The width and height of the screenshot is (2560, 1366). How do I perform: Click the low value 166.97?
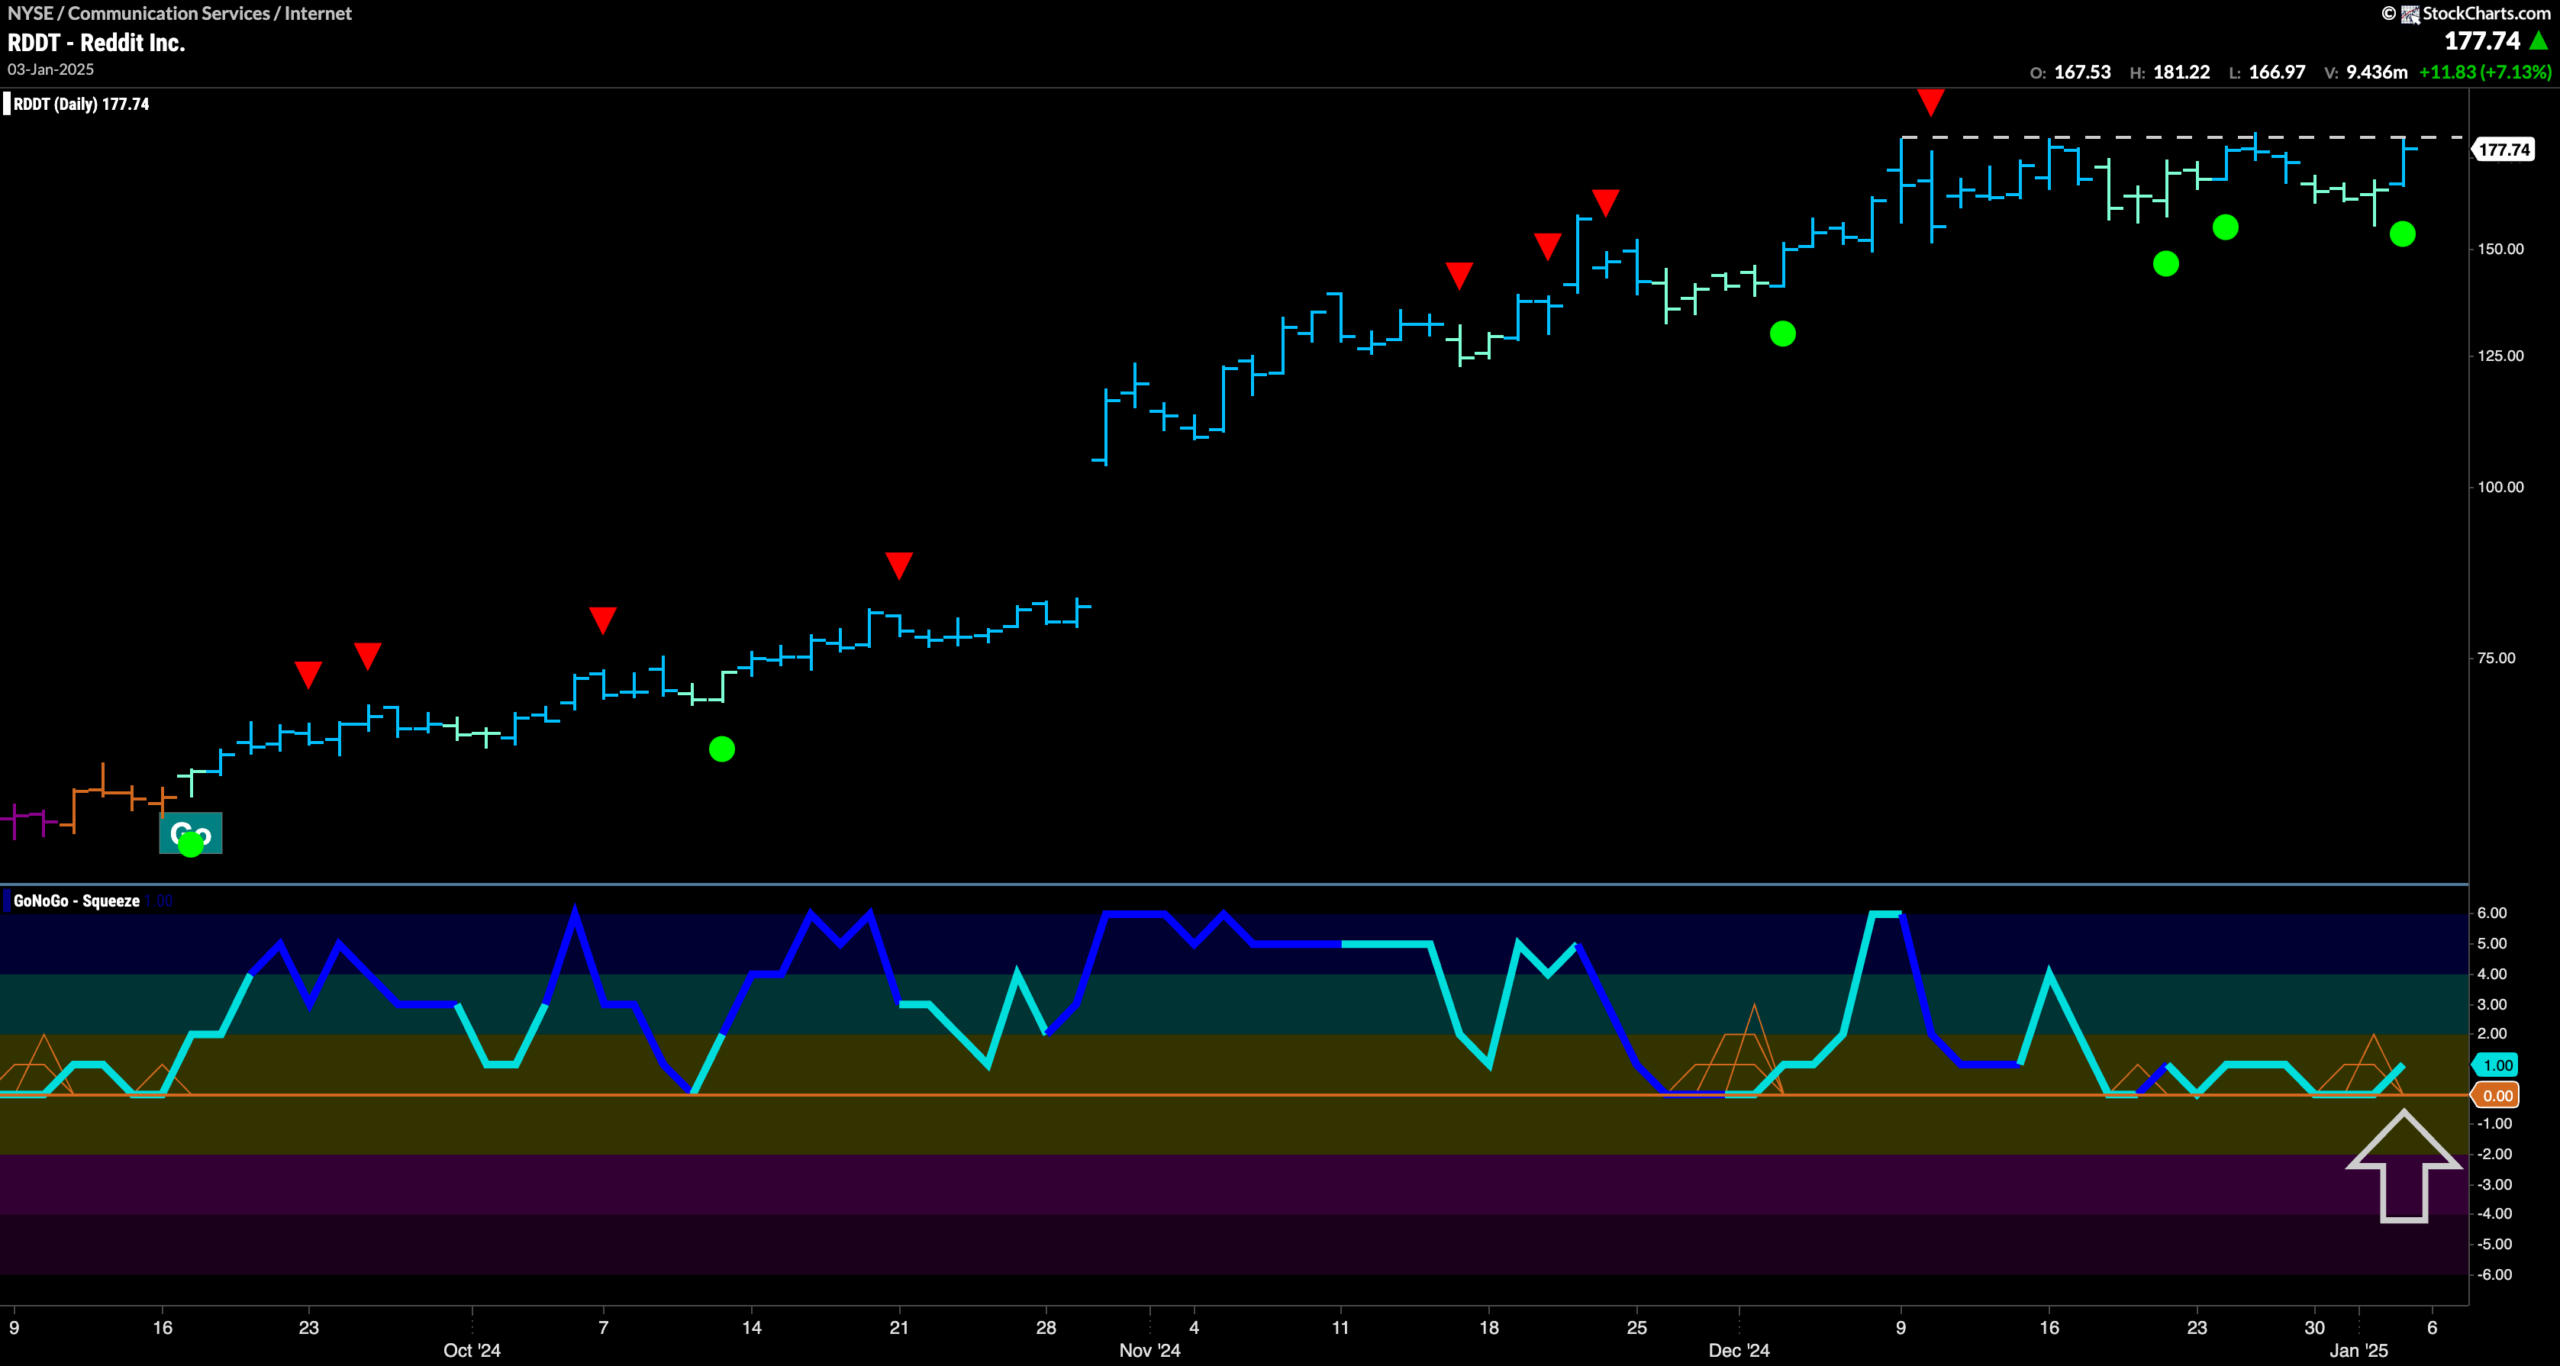click(x=2277, y=72)
